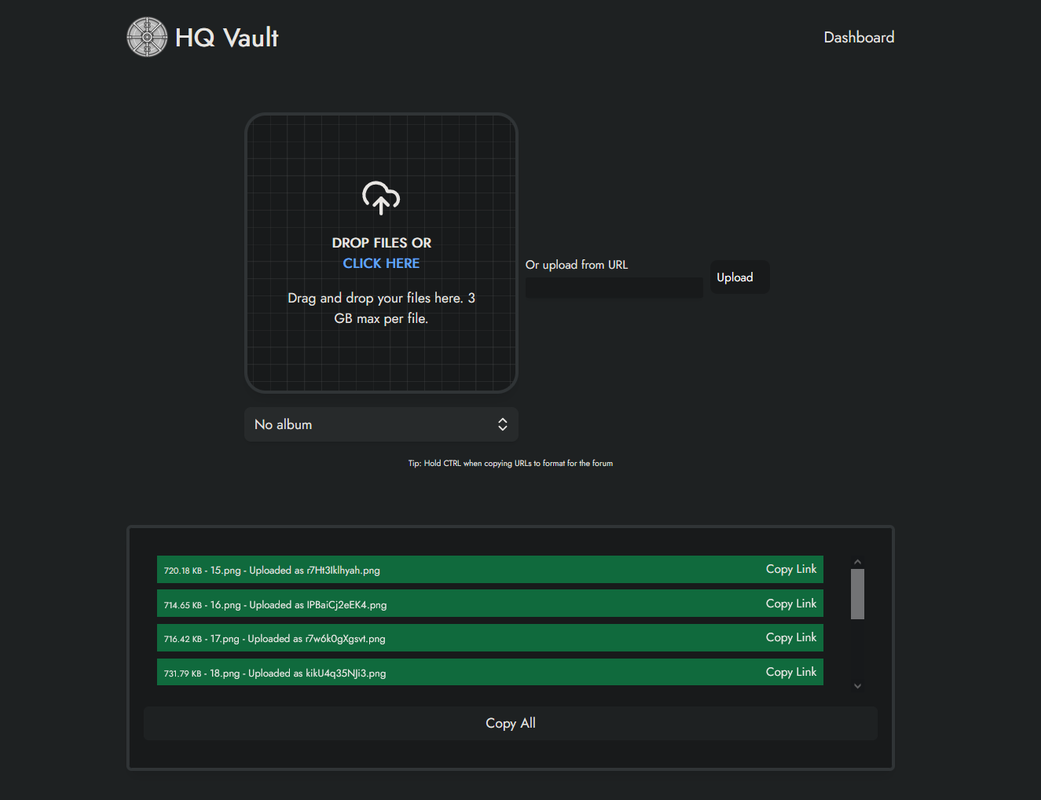
Task: Copy Link for 18.png
Action: pos(791,672)
